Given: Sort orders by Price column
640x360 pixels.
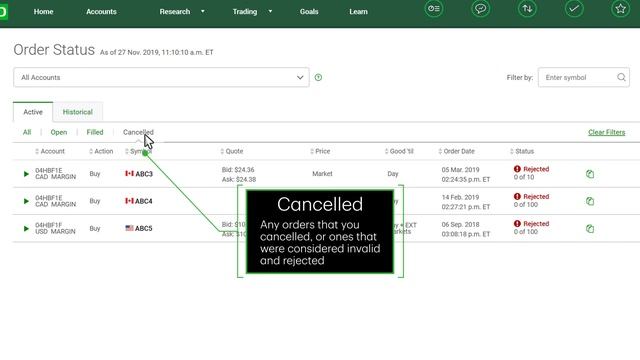Looking at the screenshot, I should [320, 151].
